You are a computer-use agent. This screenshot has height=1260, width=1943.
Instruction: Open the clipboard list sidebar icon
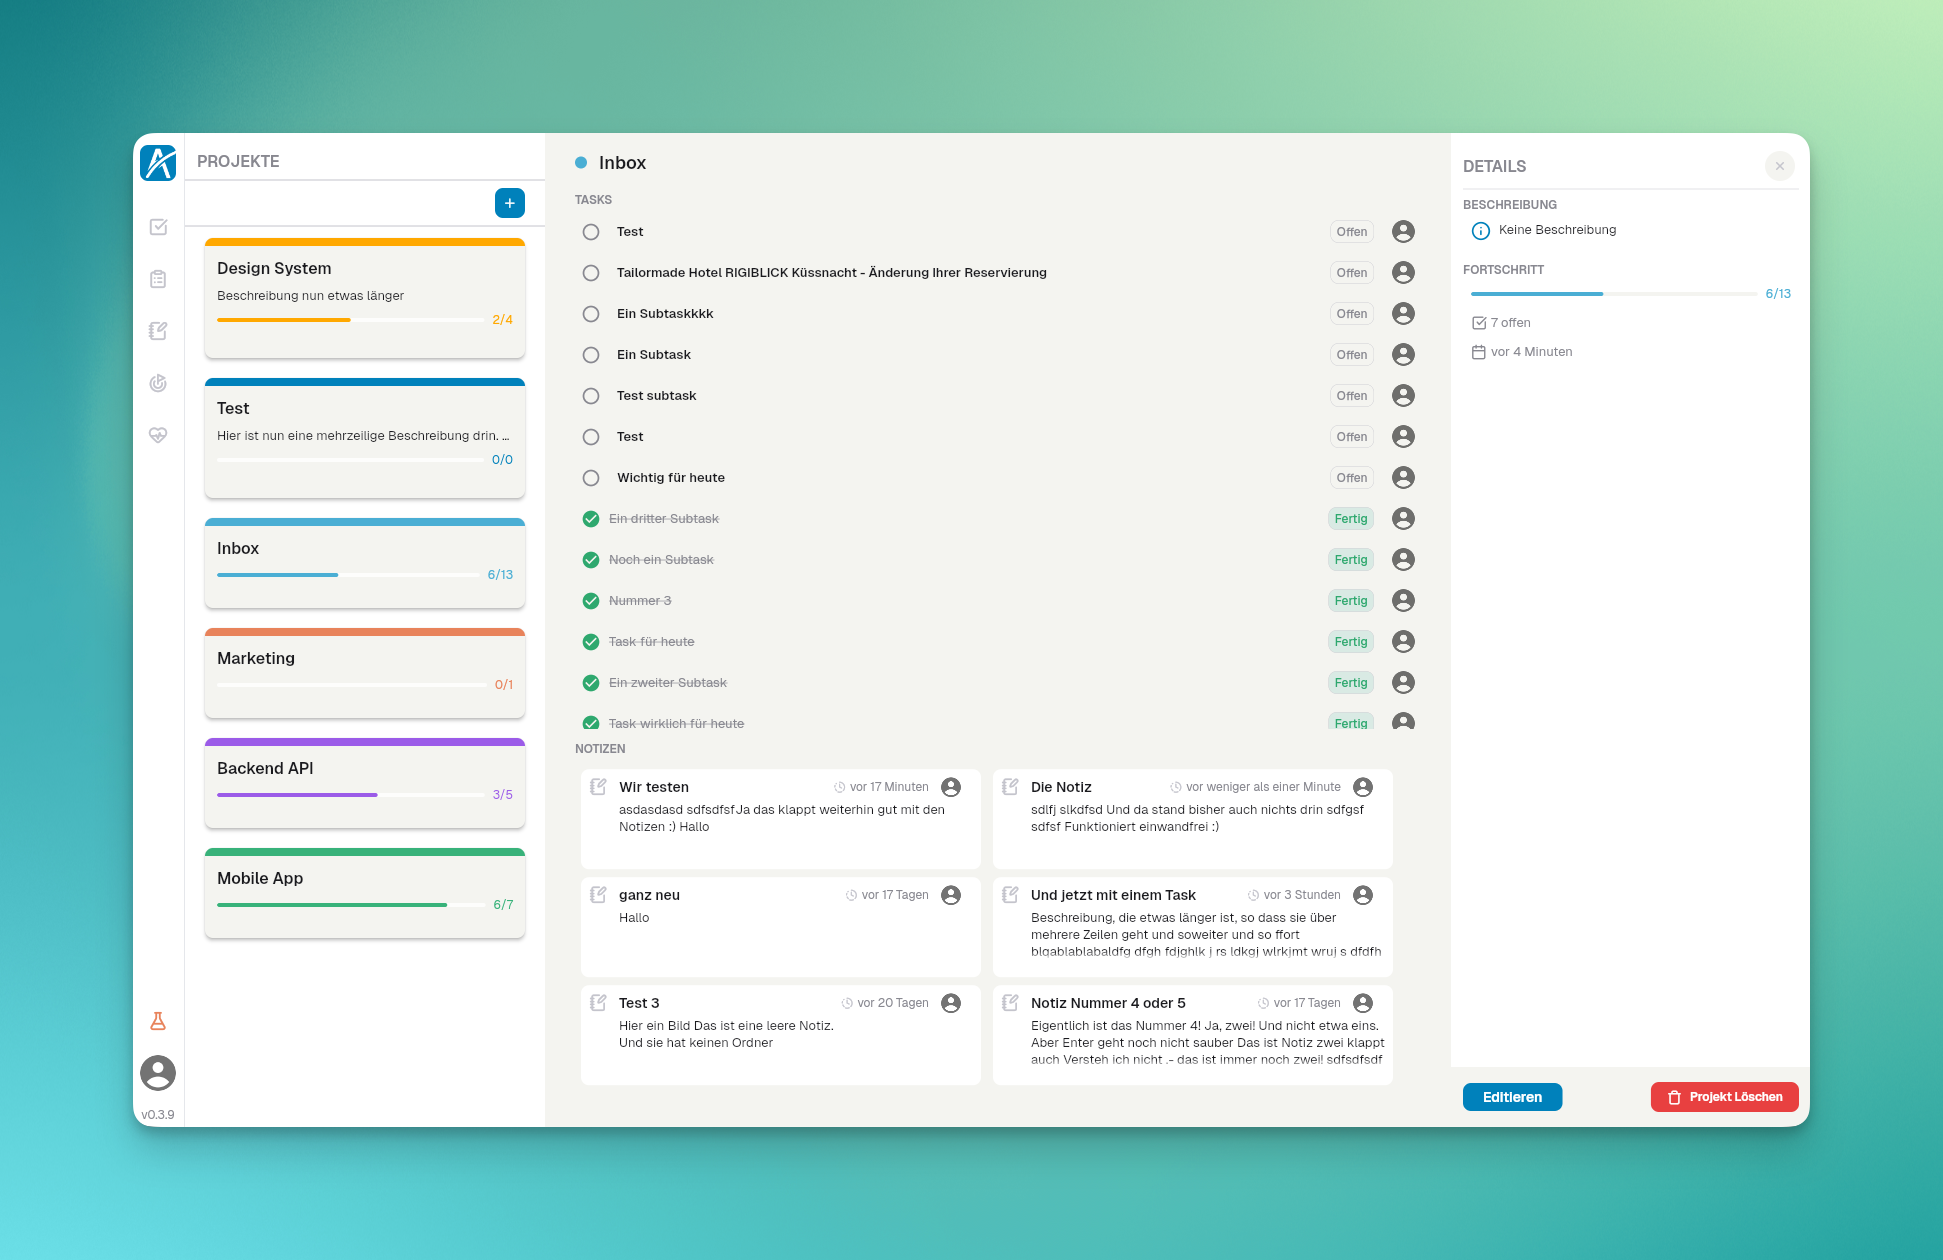(158, 279)
